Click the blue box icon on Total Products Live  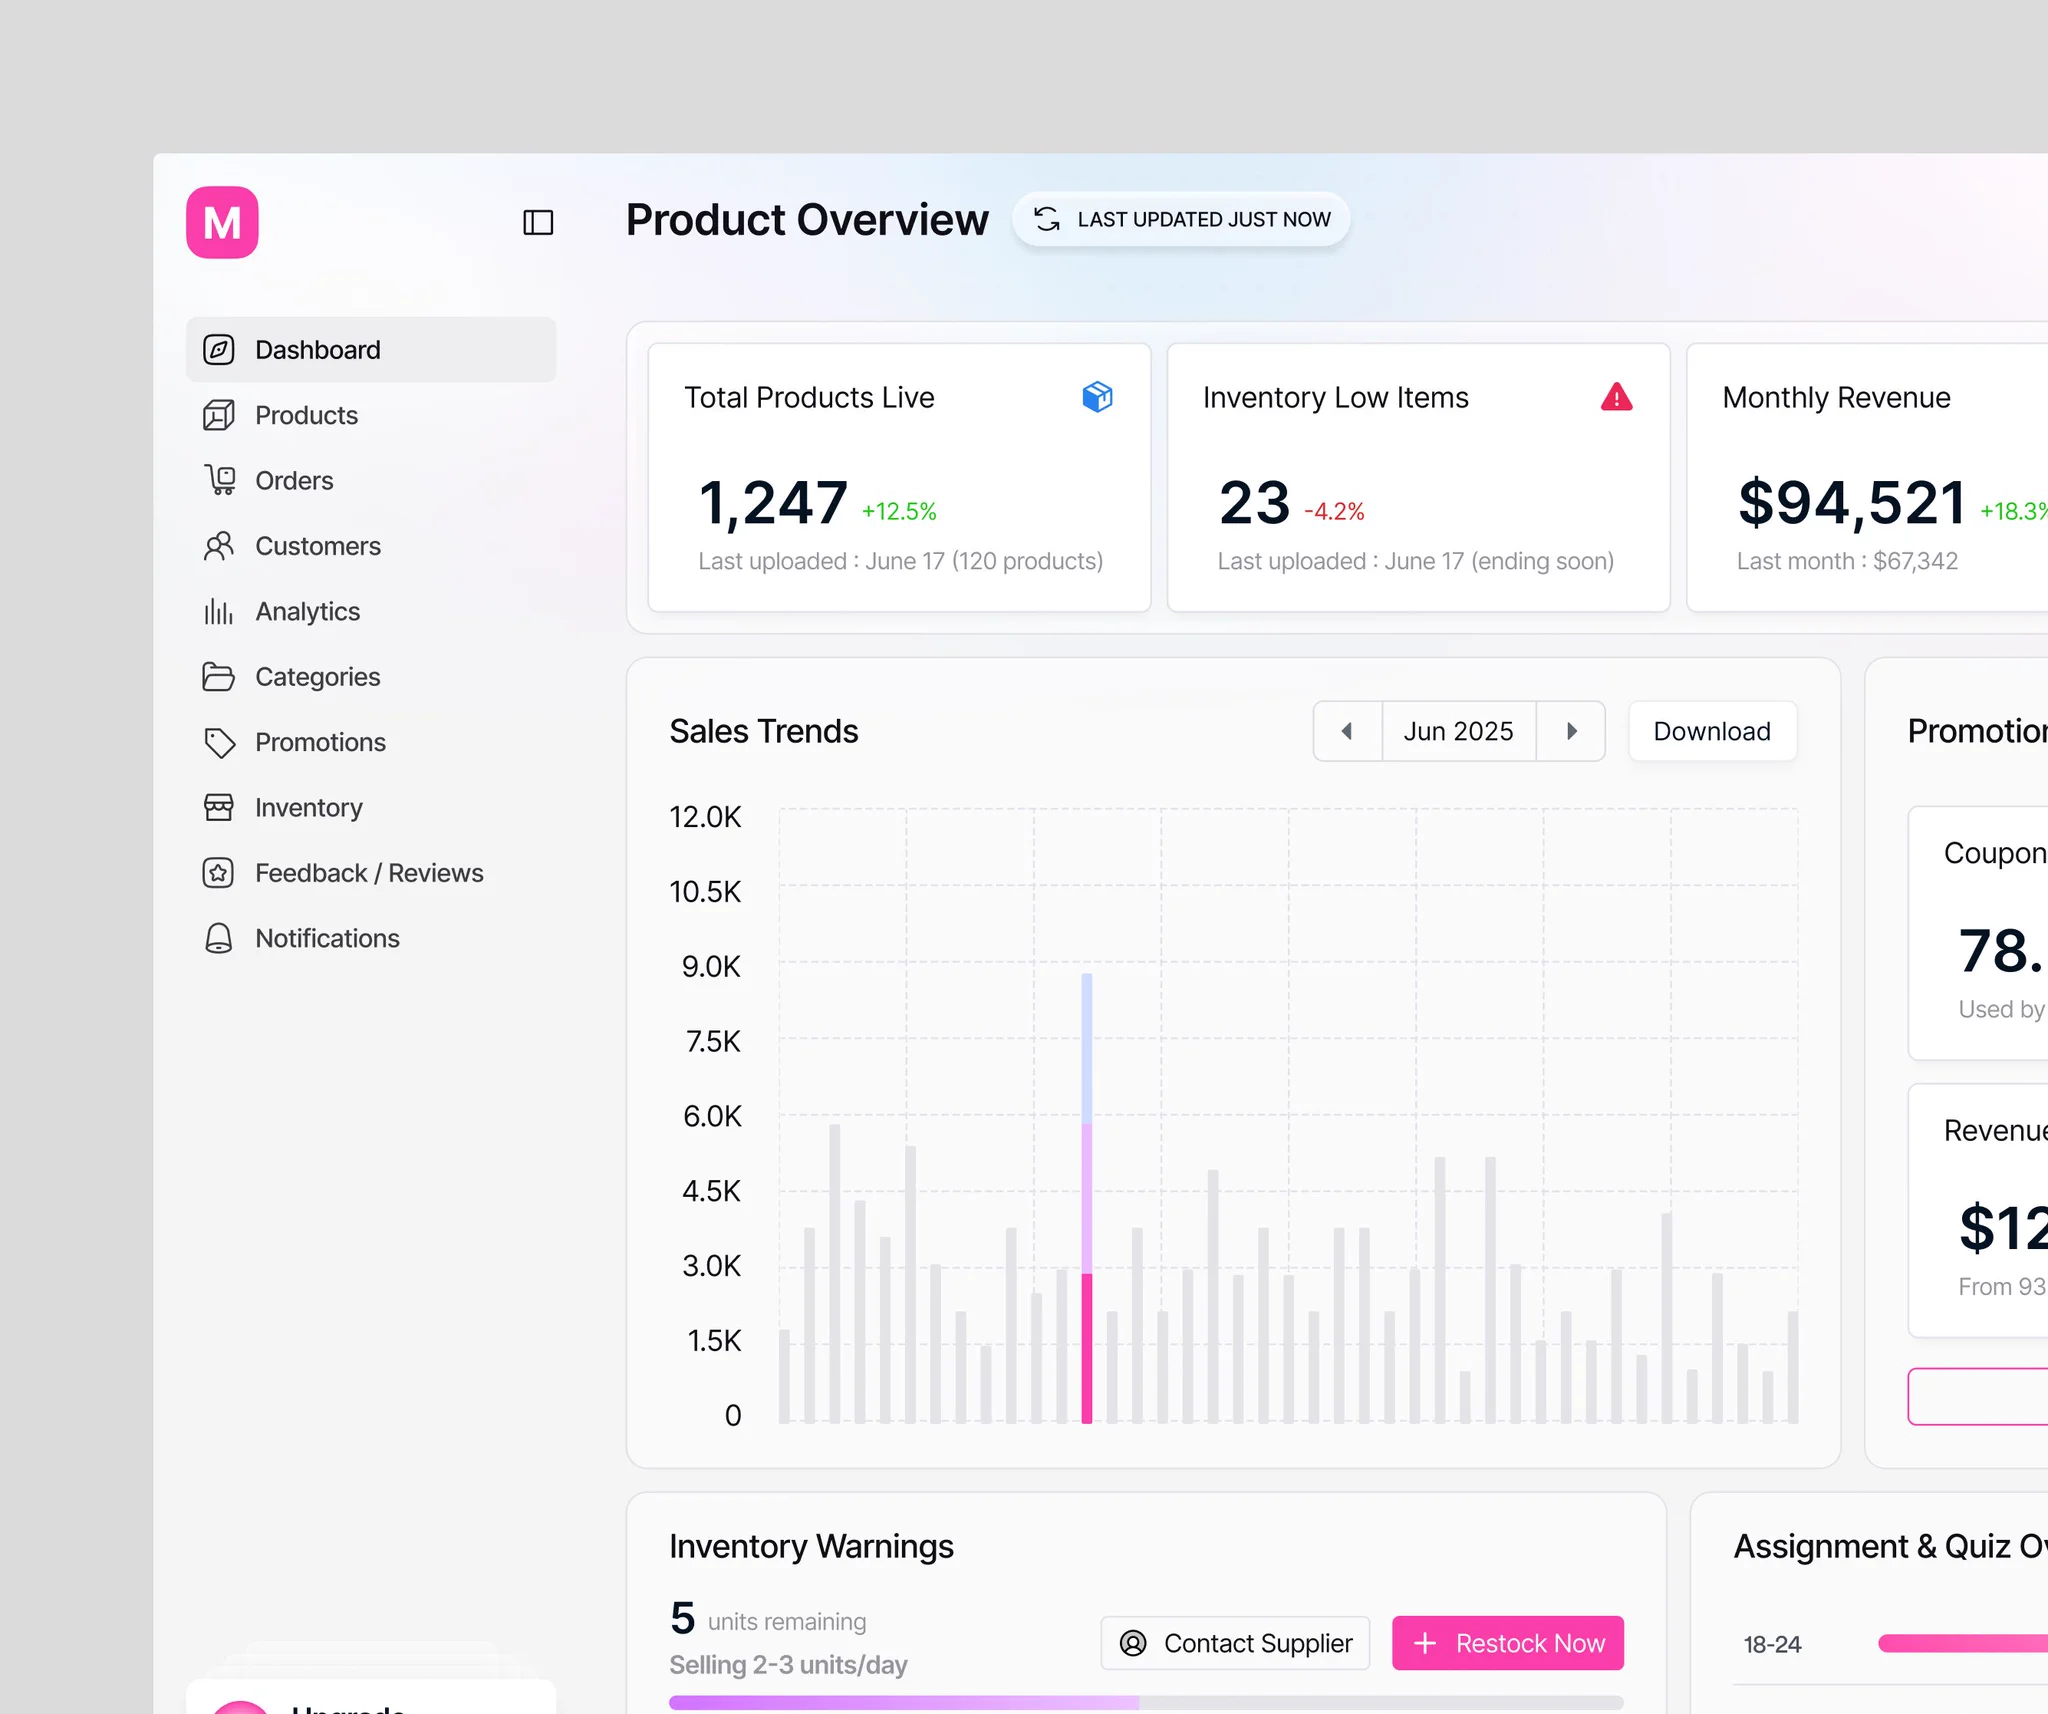[x=1097, y=397]
